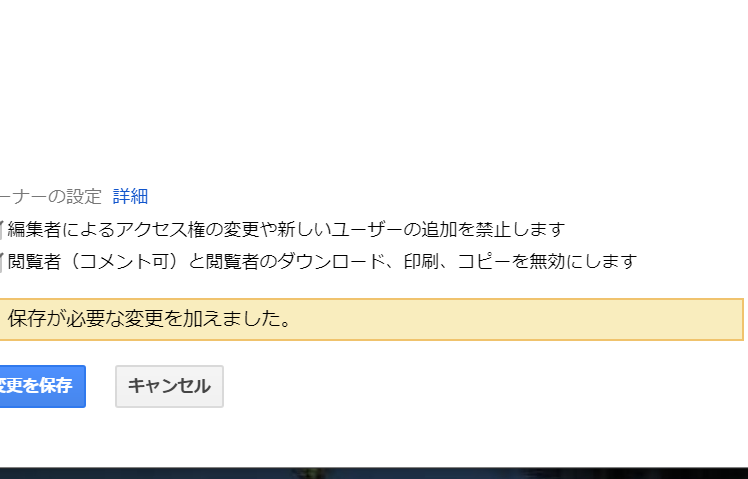Toggle the checkbox disabling download, print, and copy

click(1, 262)
